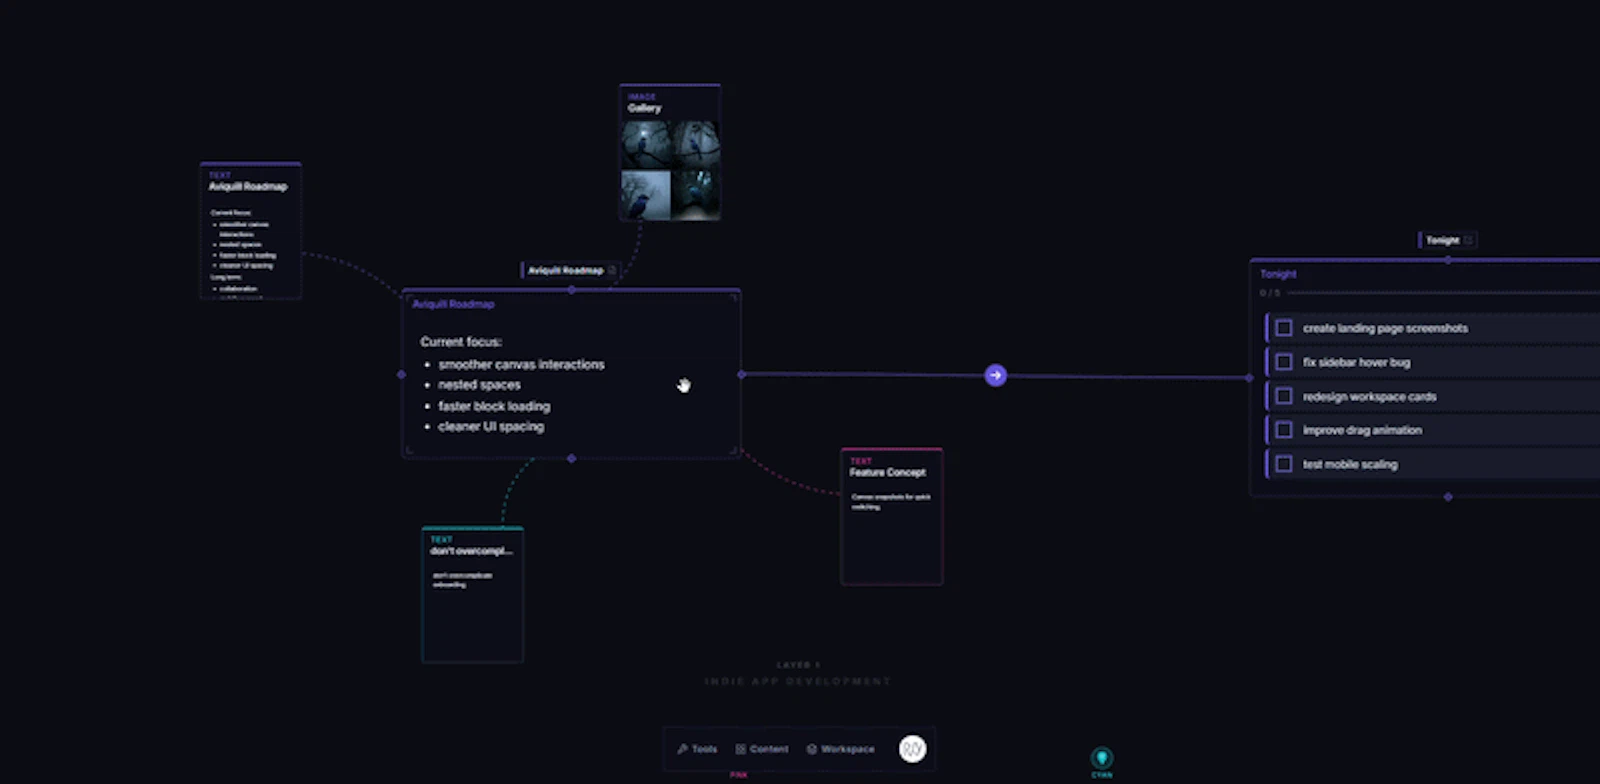Select the bottom-left bird image in Gallery

coord(645,194)
